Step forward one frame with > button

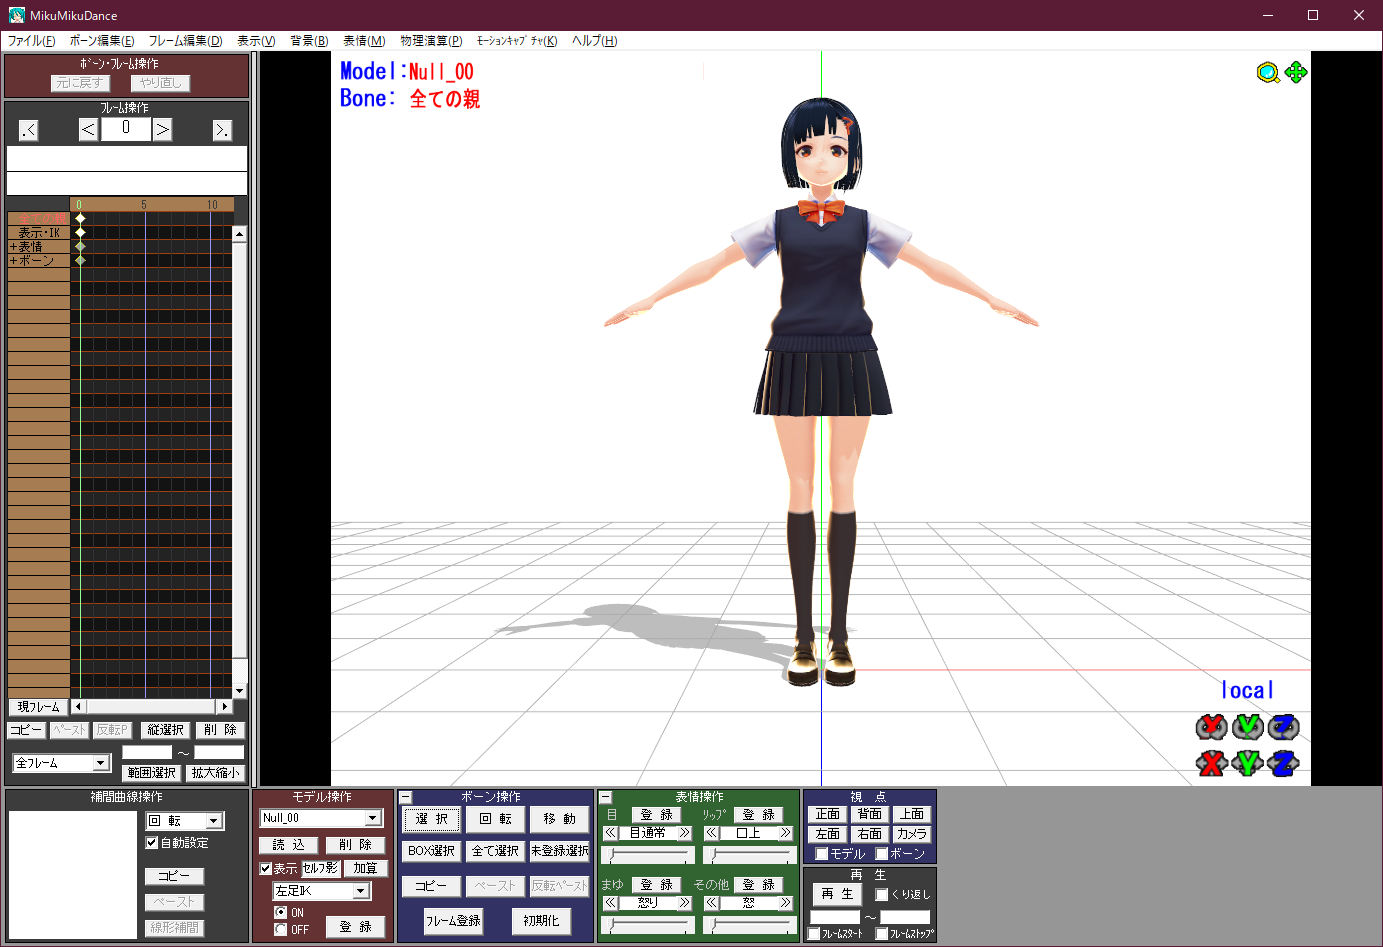(162, 129)
